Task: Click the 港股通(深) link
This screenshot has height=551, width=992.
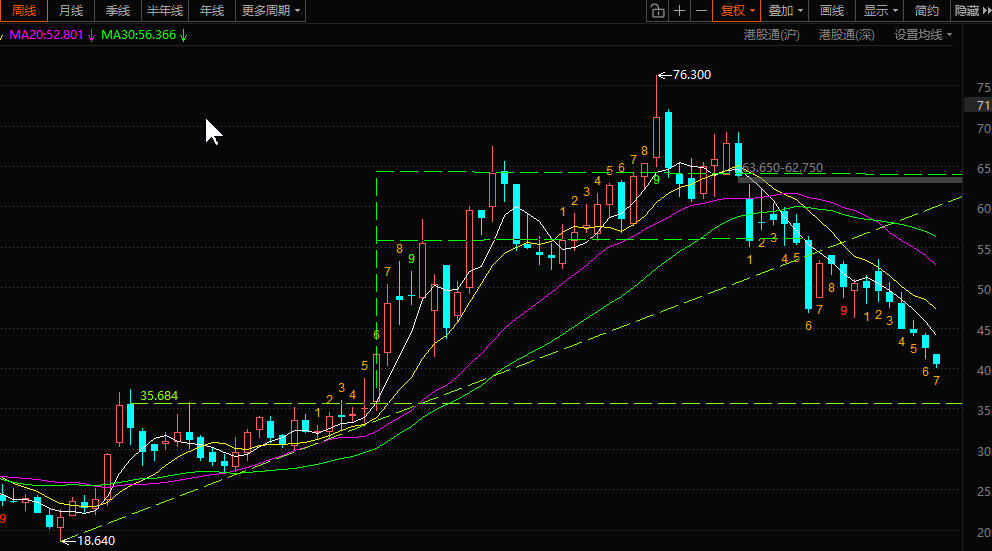Action: point(846,35)
